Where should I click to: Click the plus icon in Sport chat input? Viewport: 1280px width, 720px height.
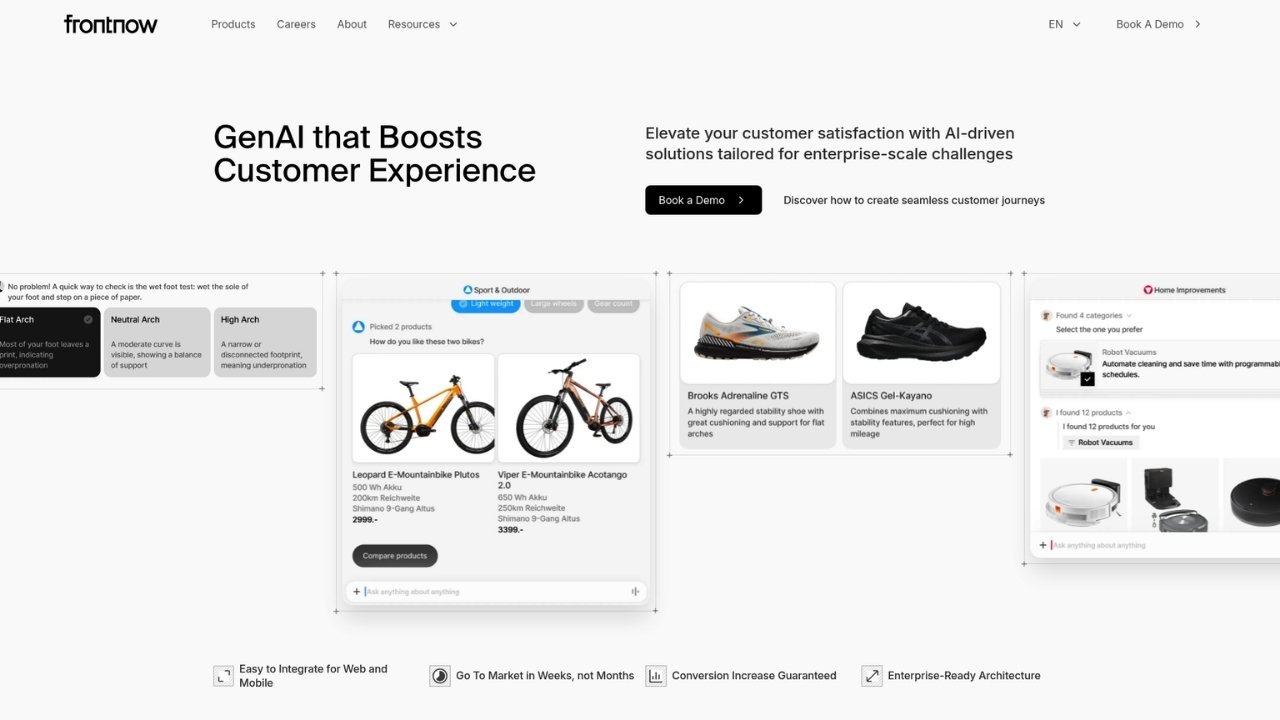coord(356,592)
